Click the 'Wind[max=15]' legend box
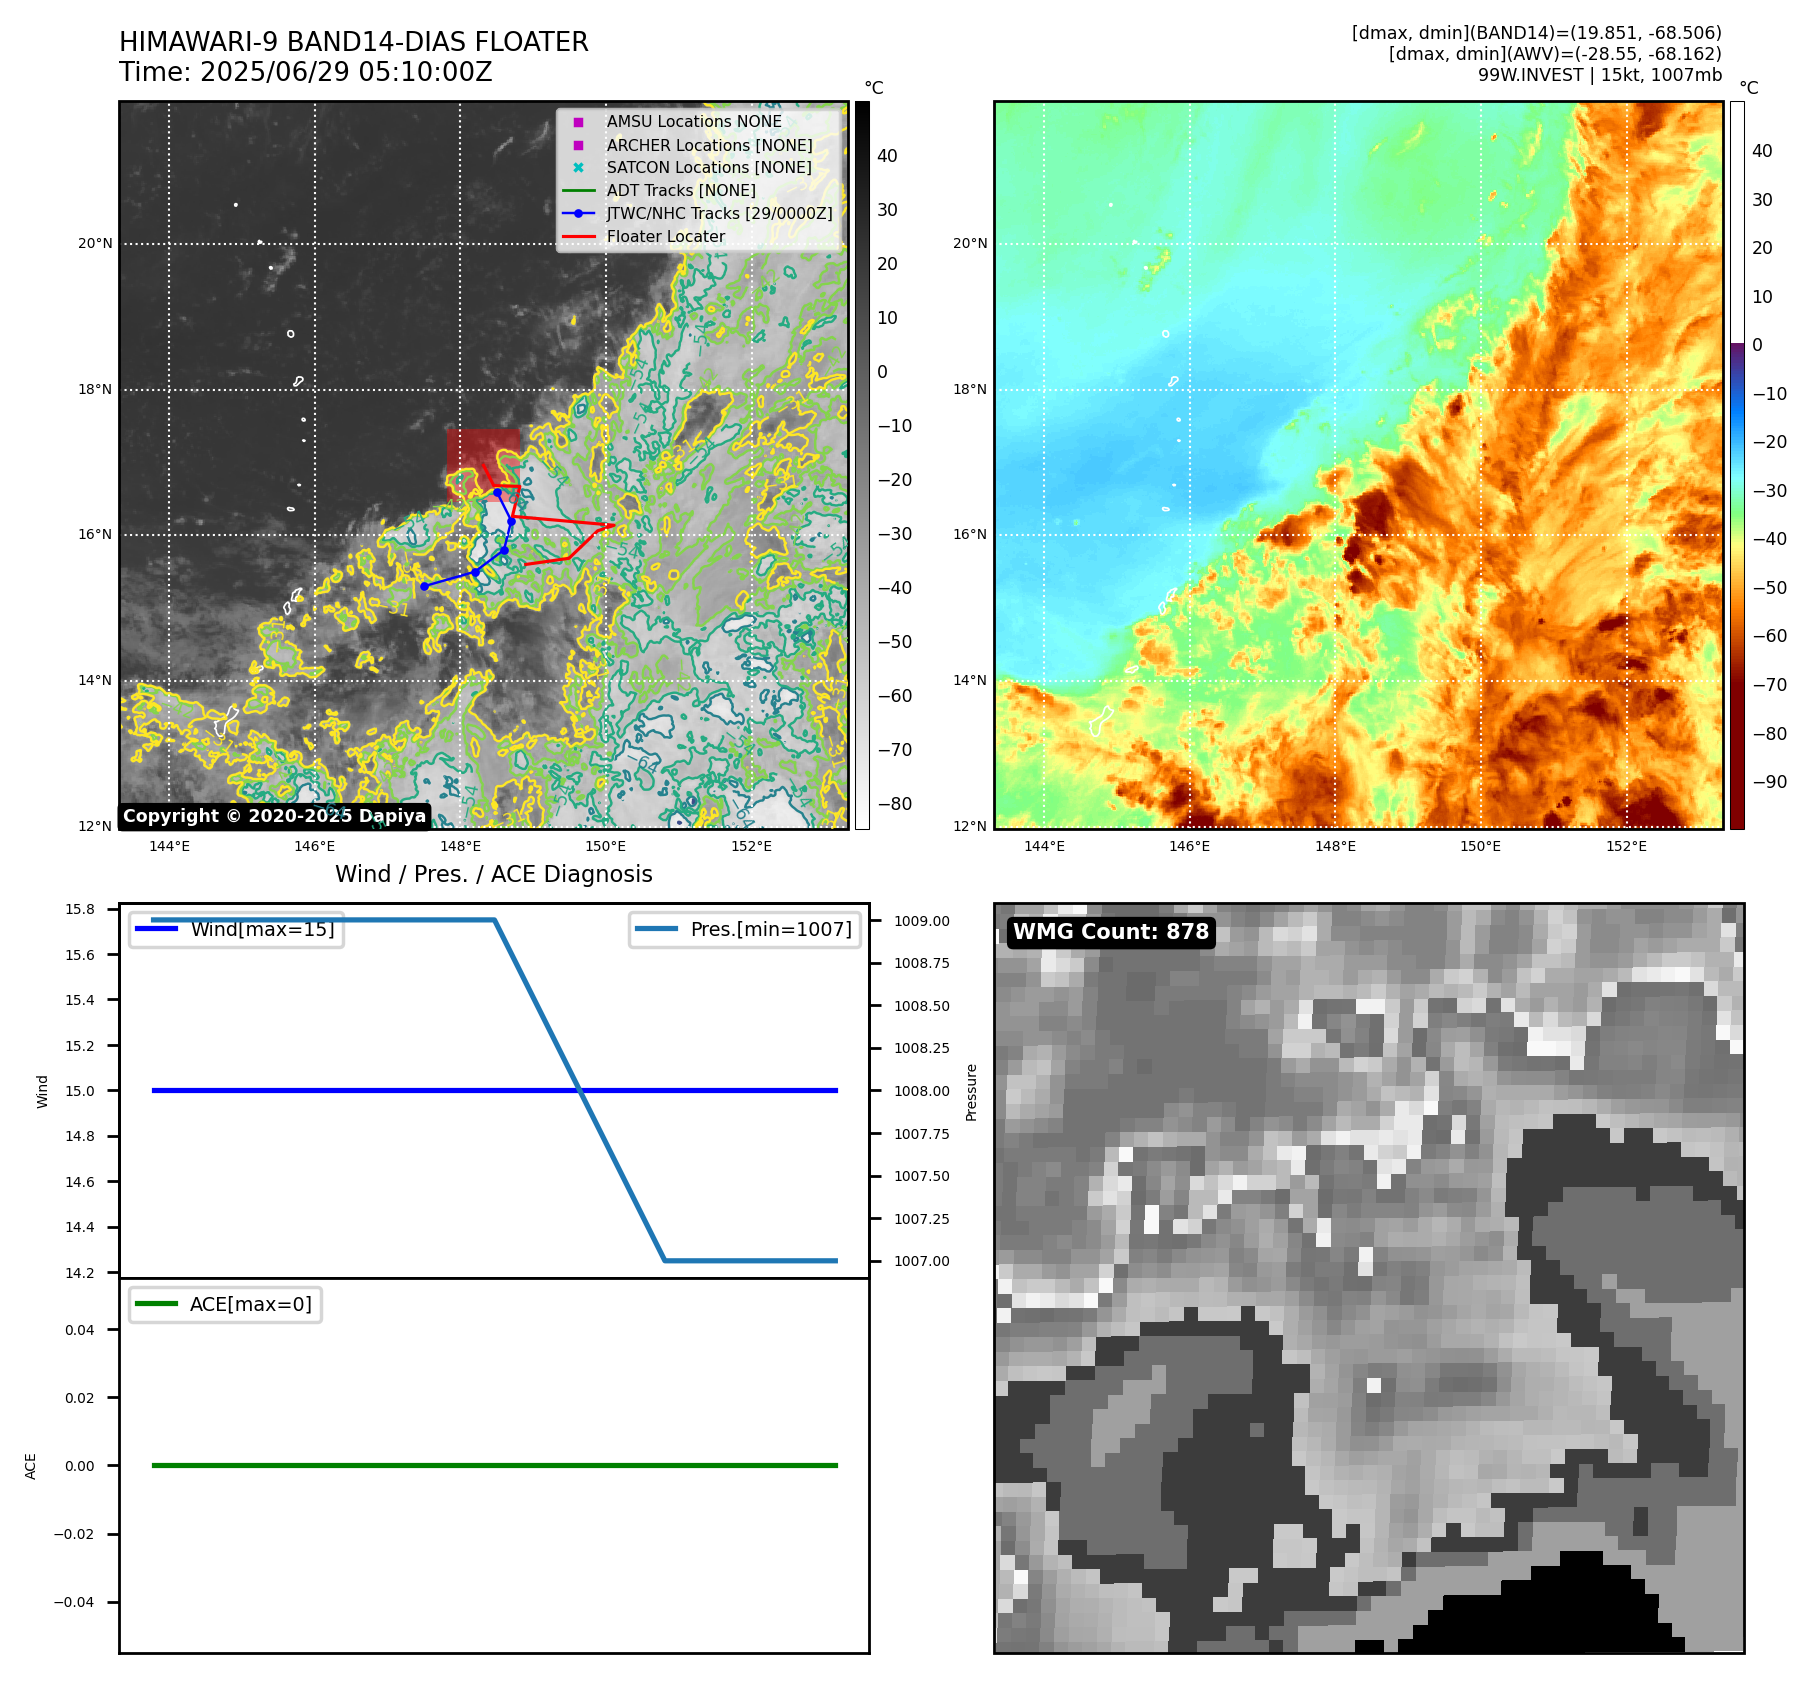Viewport: 1813px width, 1690px height. [x=237, y=929]
